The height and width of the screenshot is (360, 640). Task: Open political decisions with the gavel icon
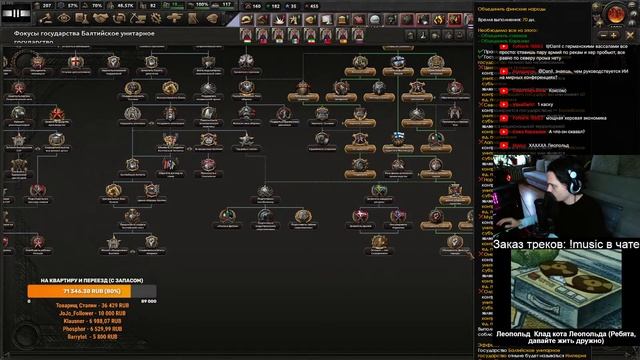tap(46, 18)
